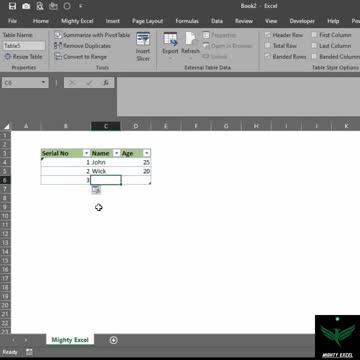This screenshot has height=360, width=360.
Task: Enable the Banded Columns checkbox
Action: [x=314, y=57]
